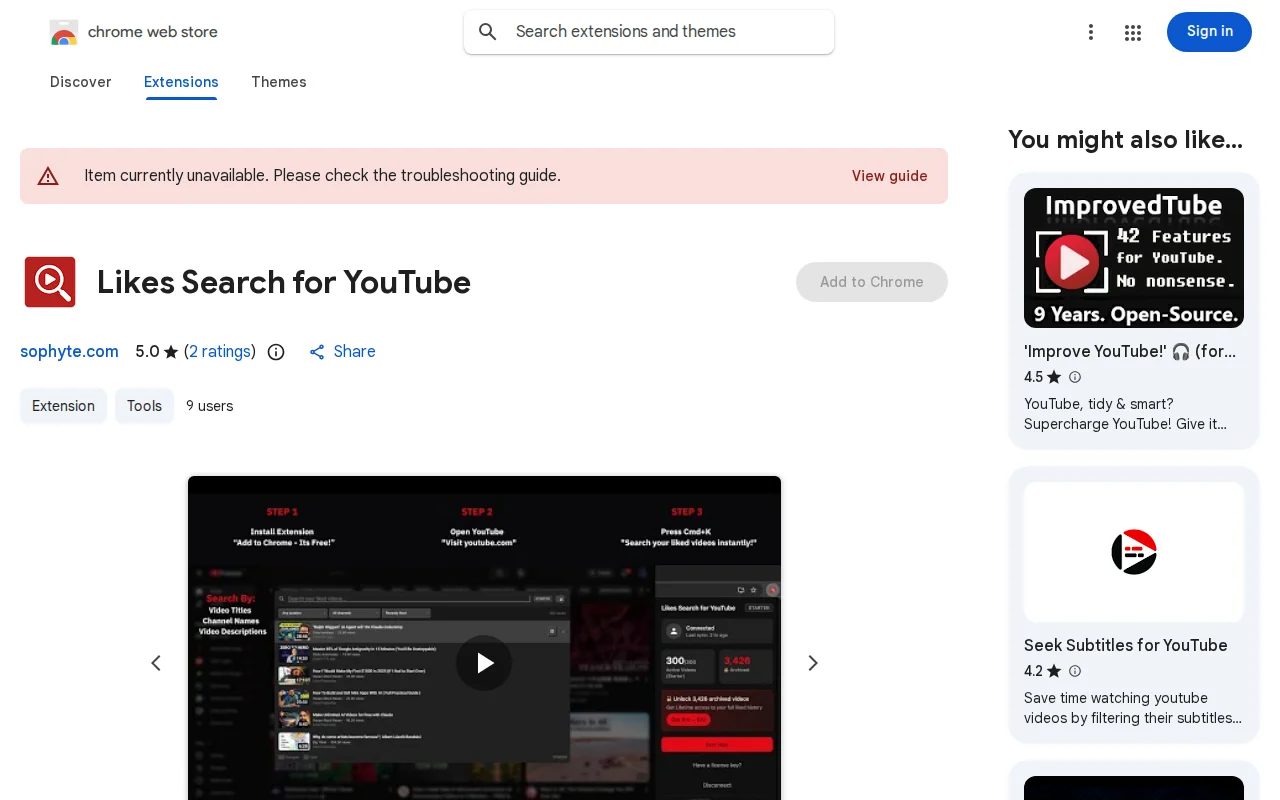Click the ratings info icon beside 2 ratings
The height and width of the screenshot is (800, 1280).
coord(276,352)
